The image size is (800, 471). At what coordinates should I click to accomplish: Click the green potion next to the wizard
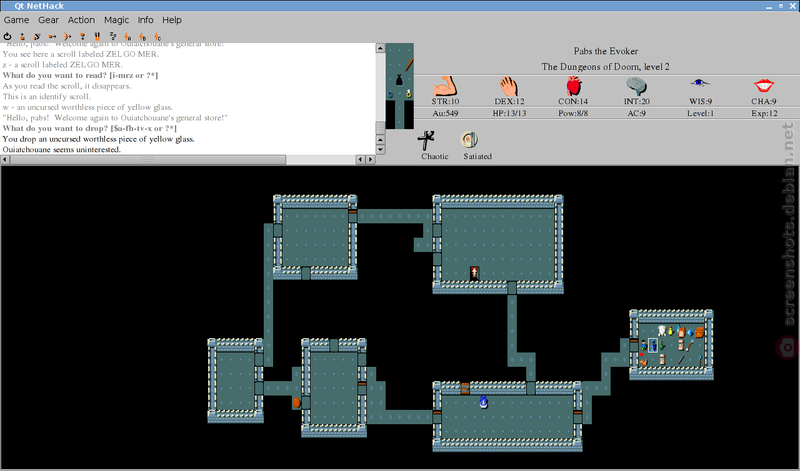point(662,345)
